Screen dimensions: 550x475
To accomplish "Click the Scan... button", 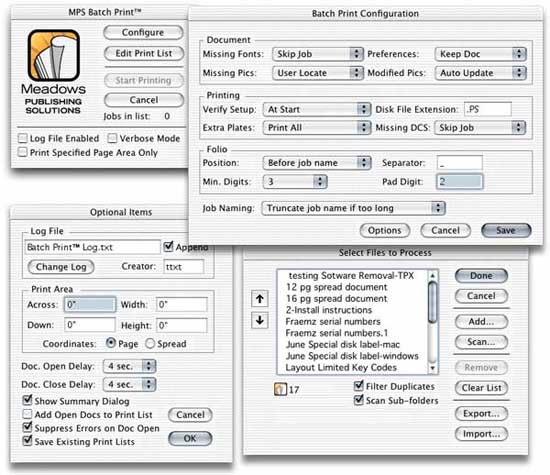I will coord(481,342).
